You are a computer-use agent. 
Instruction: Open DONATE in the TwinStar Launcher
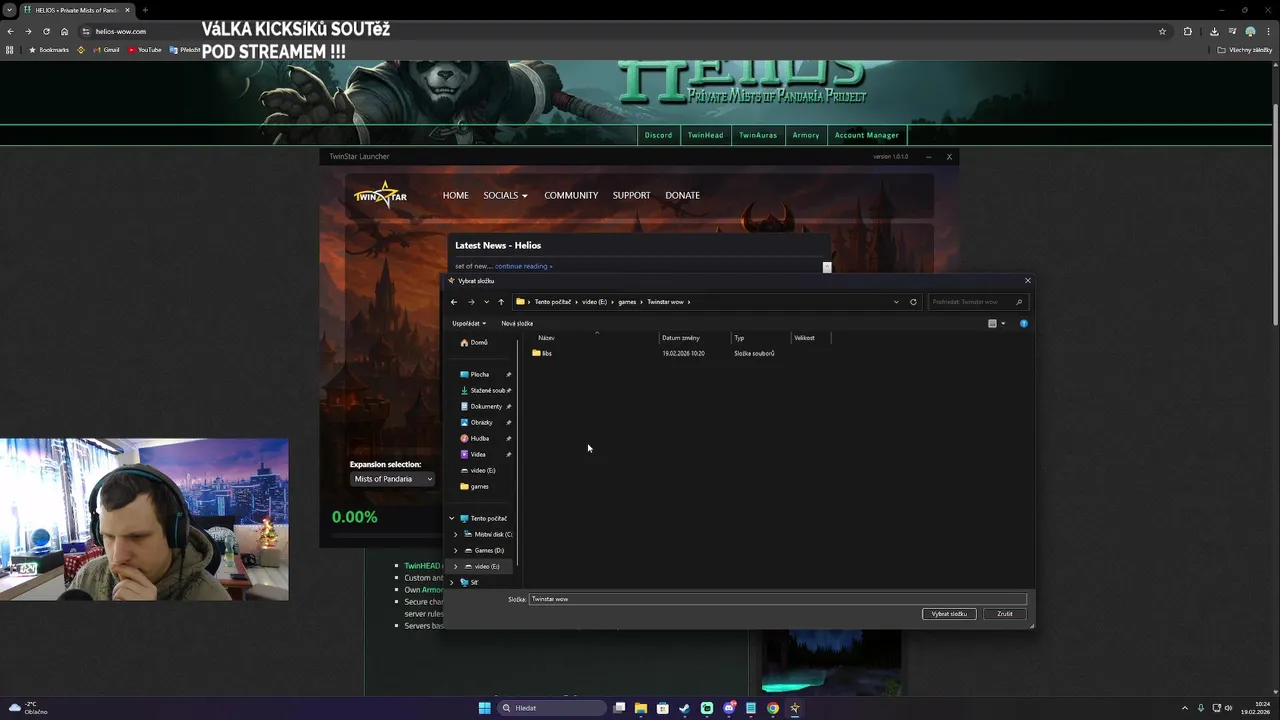[682, 195]
